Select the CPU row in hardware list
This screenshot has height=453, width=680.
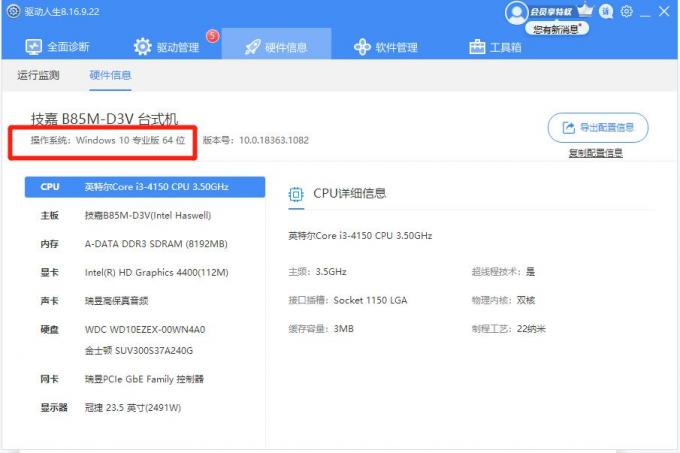pyautogui.click(x=145, y=187)
